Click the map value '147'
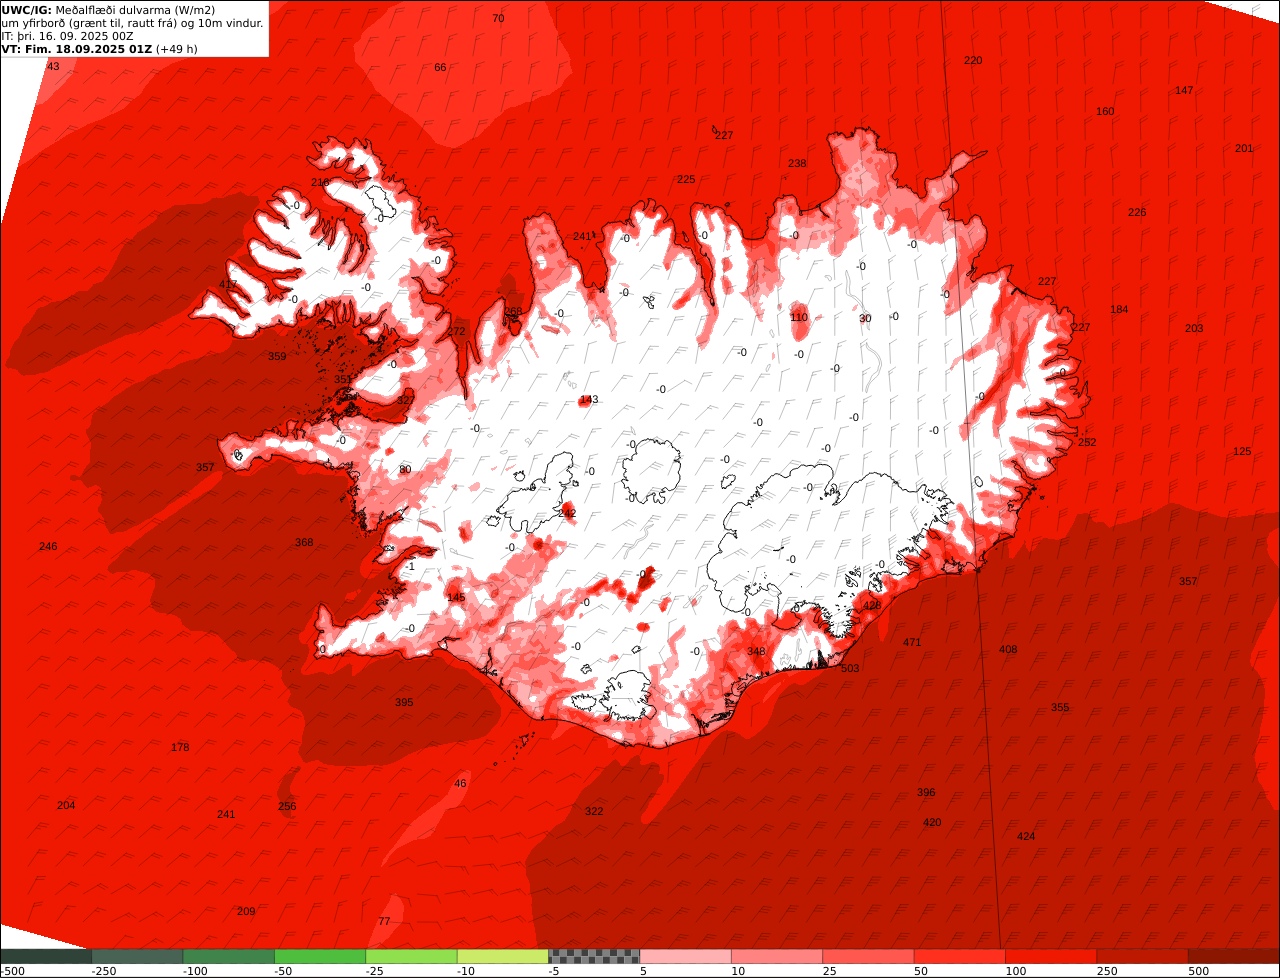This screenshot has height=978, width=1280. 1184,90
